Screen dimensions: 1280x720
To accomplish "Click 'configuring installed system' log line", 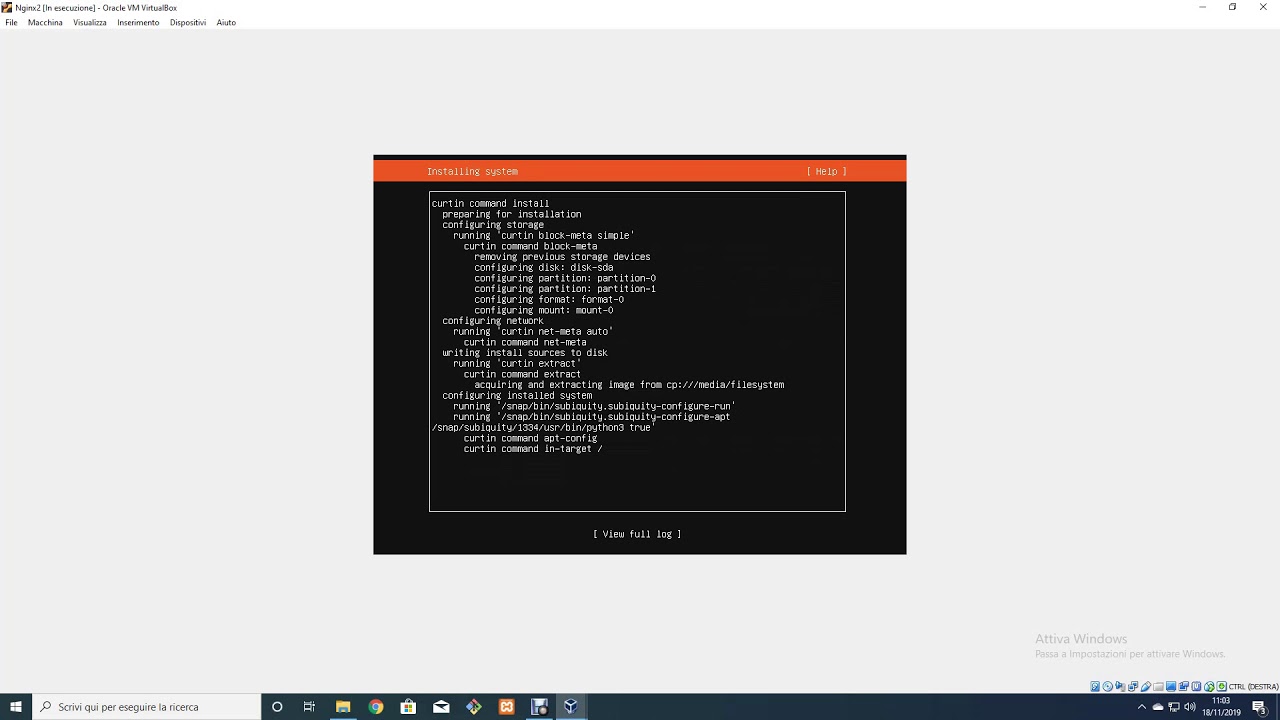I will point(517,395).
